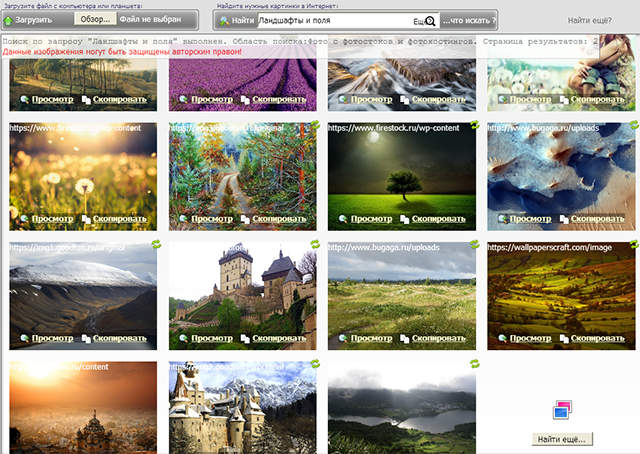Click Скопировать on the girl with dandelions image

point(598,99)
